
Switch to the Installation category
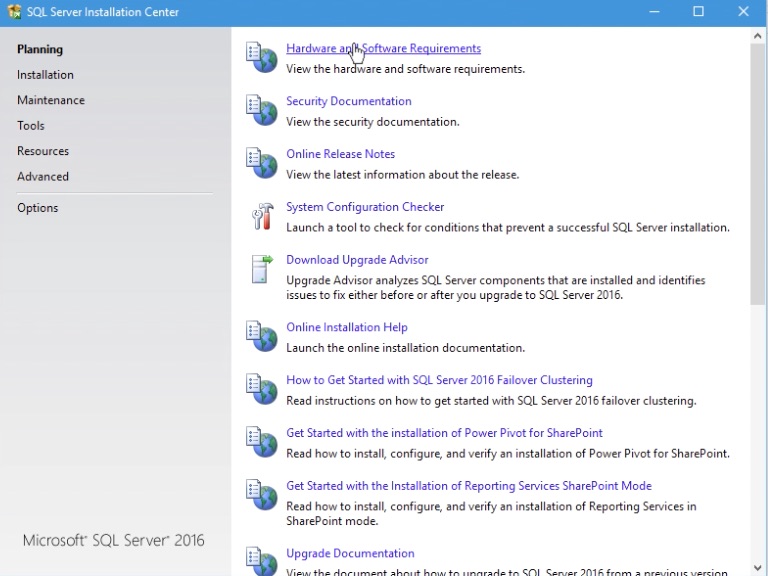(46, 75)
